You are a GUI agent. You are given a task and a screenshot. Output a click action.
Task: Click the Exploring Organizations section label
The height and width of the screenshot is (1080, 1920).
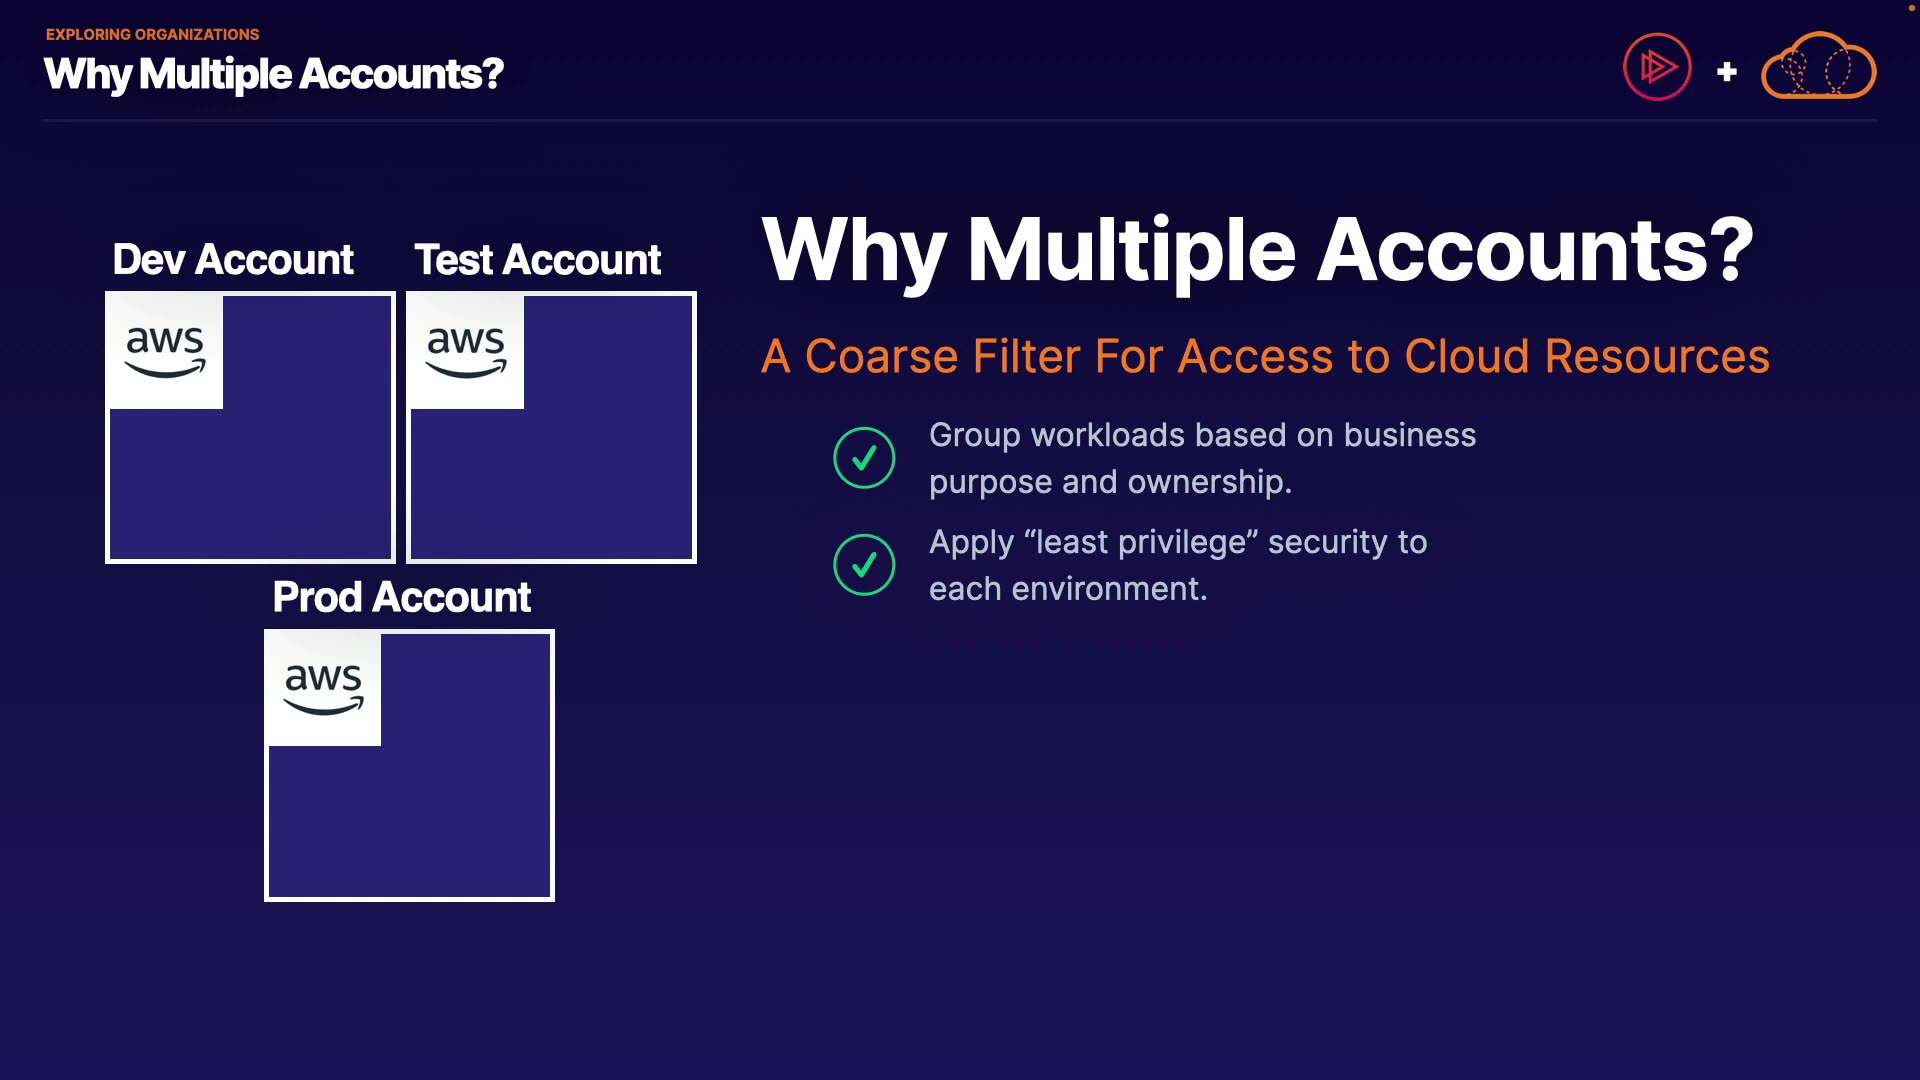tap(152, 34)
